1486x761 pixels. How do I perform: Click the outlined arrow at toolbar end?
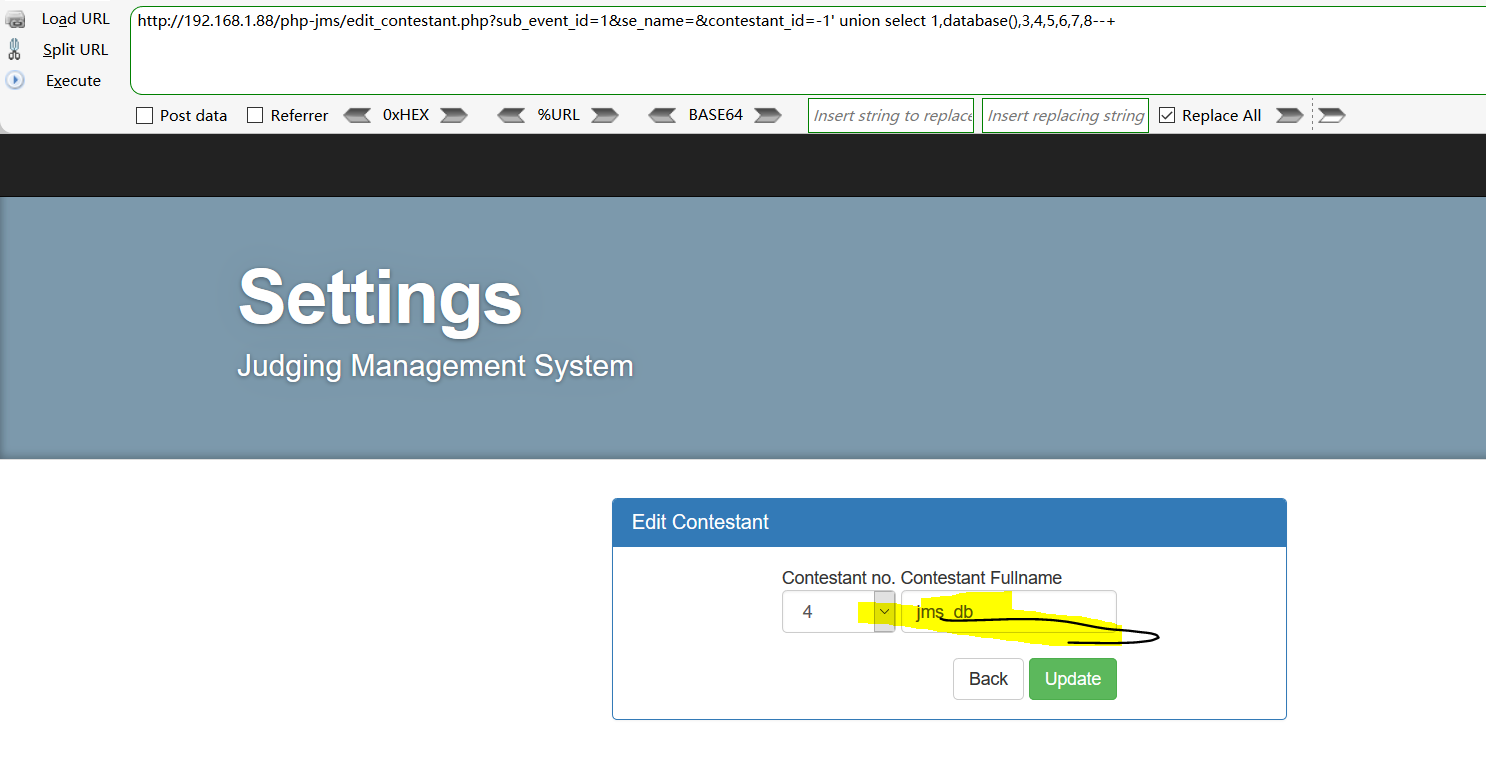click(x=1332, y=115)
